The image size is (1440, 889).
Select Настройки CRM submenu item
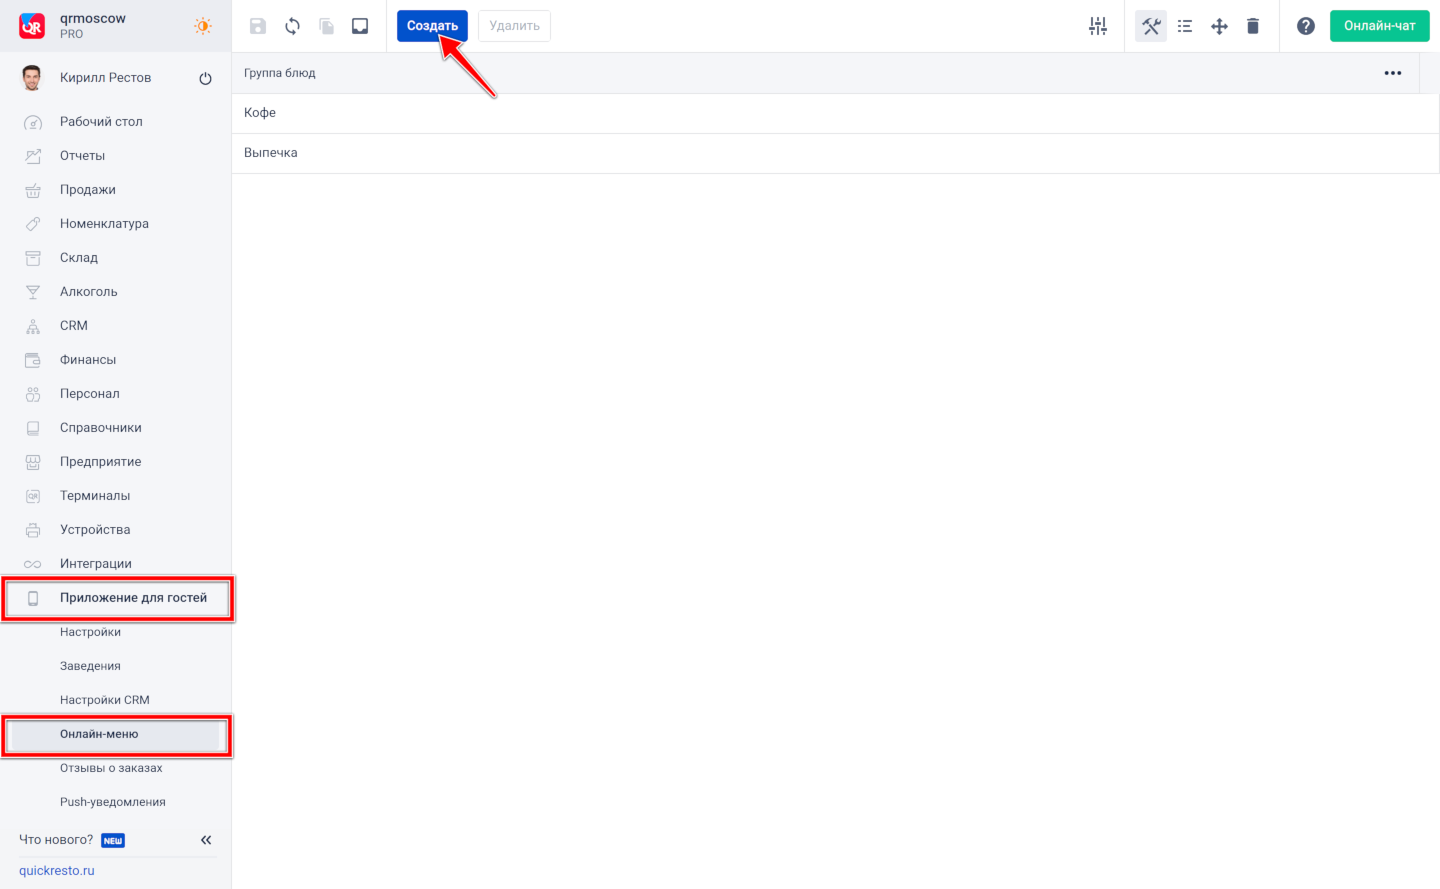pos(105,700)
